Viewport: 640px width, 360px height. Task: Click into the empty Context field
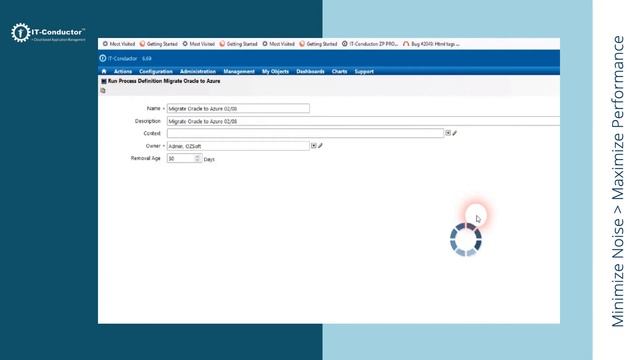(x=305, y=133)
